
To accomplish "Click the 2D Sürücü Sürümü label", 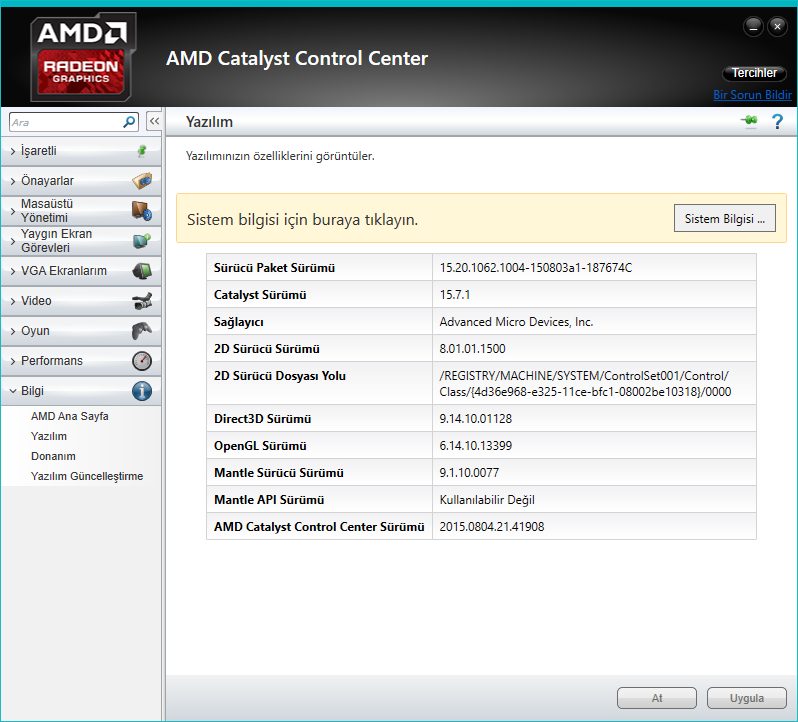I will pos(267,349).
